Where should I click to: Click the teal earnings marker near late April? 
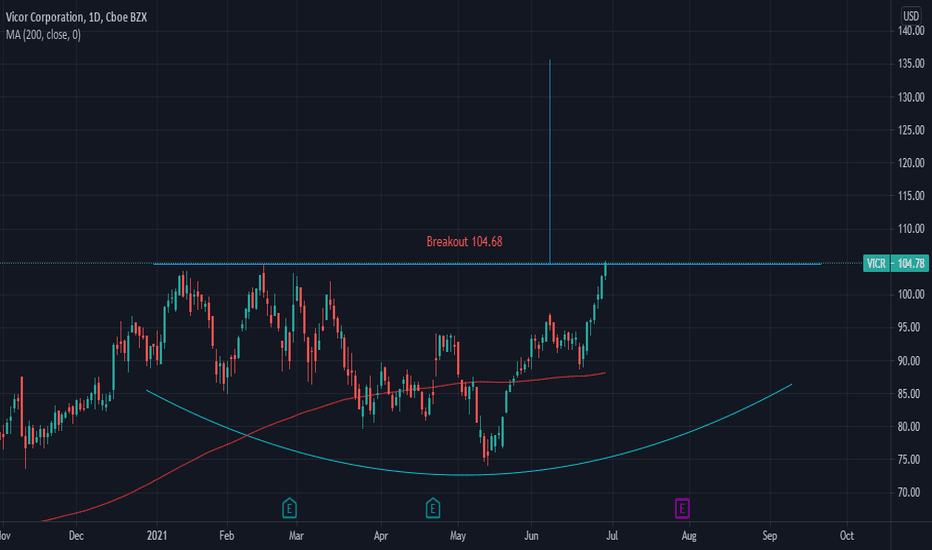[433, 508]
